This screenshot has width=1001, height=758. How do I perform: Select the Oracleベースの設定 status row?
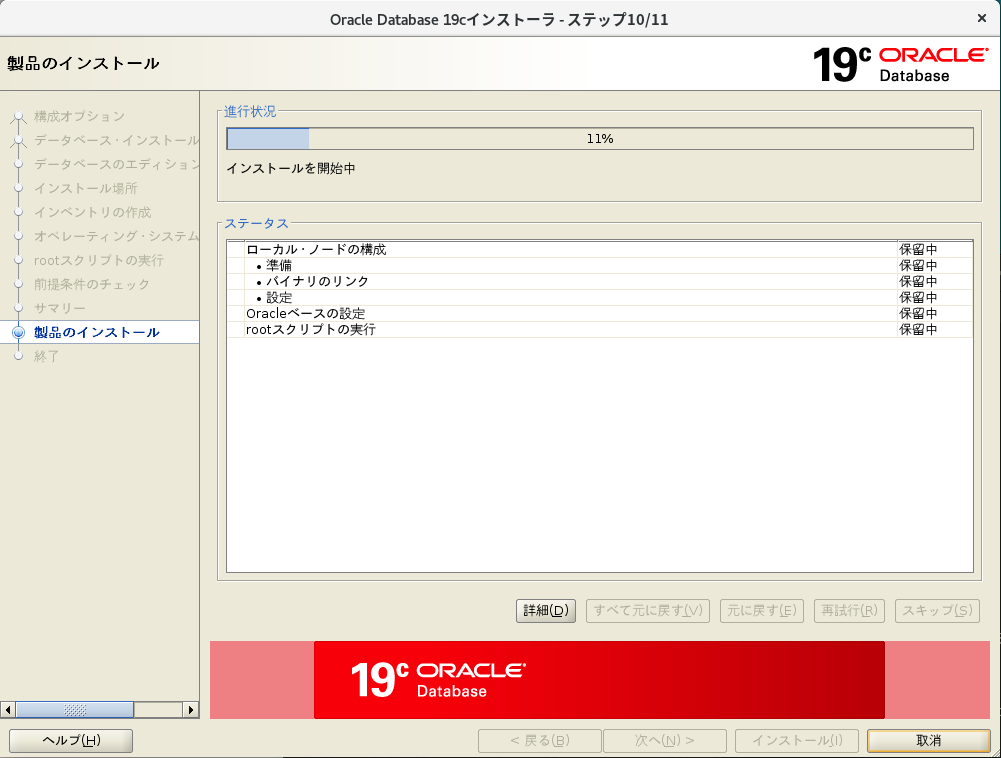[305, 314]
